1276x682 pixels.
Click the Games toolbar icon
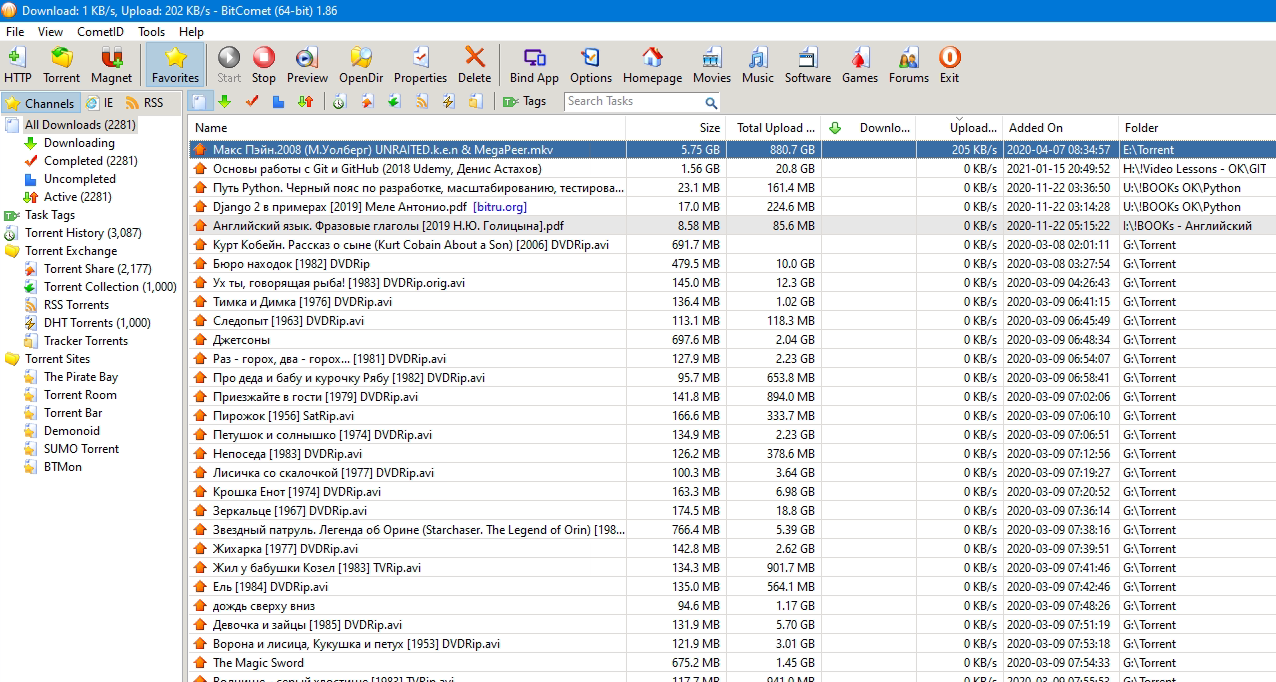click(x=860, y=65)
